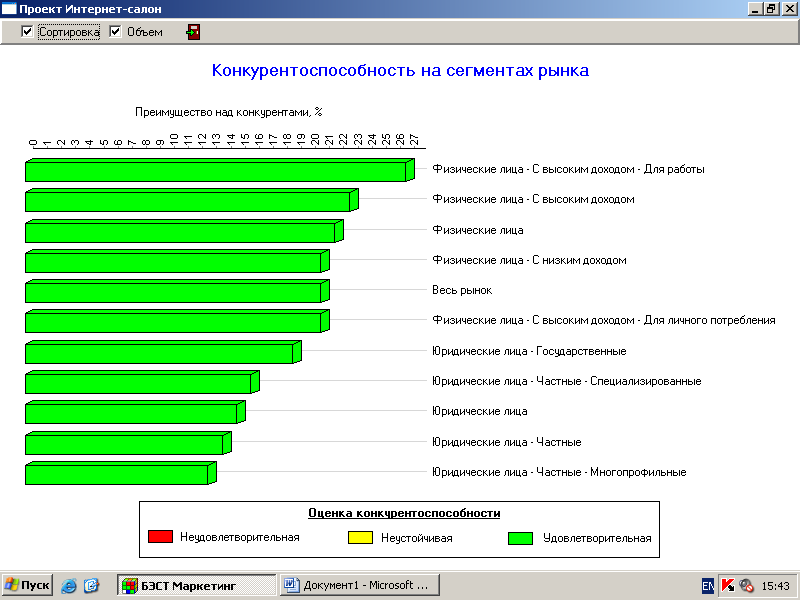Restore the window using the restore button
The image size is (800, 600).
[x=771, y=9]
